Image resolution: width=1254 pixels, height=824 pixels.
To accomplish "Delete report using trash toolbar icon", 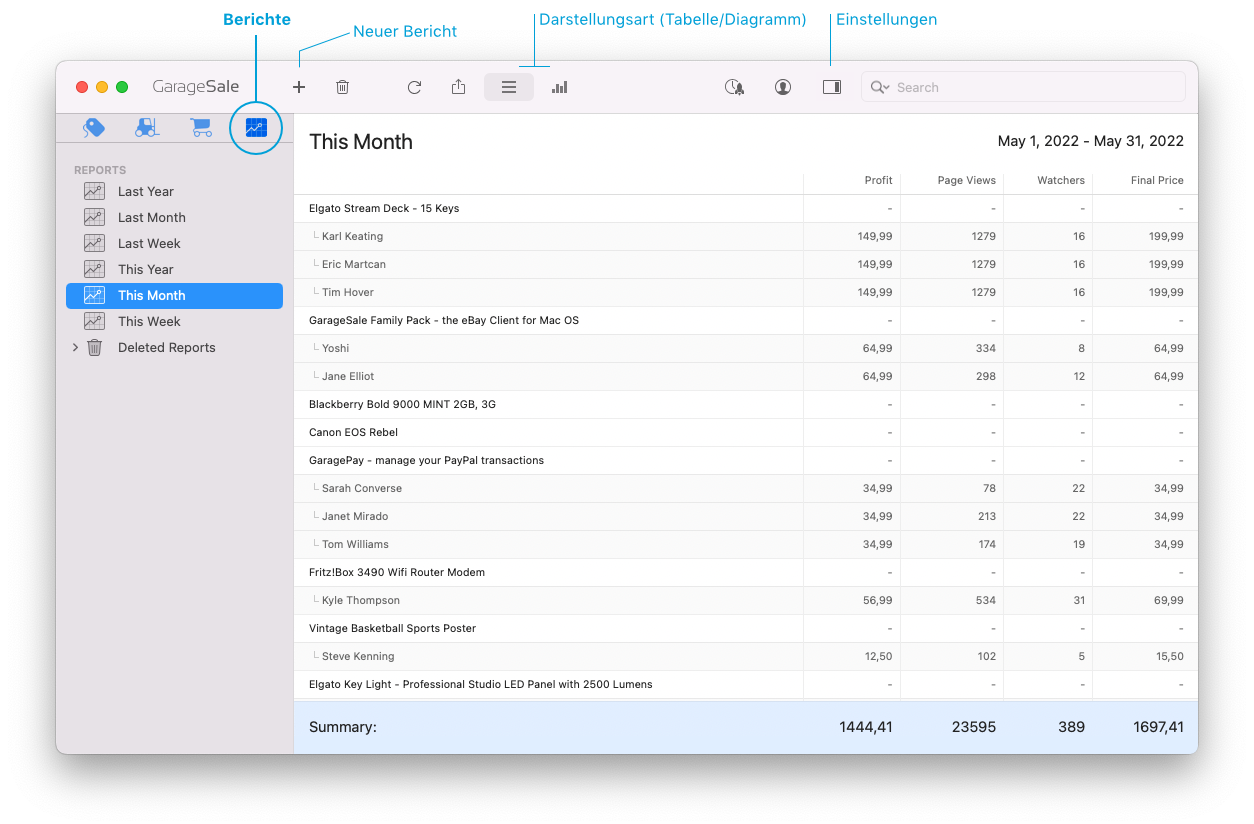I will pos(342,87).
